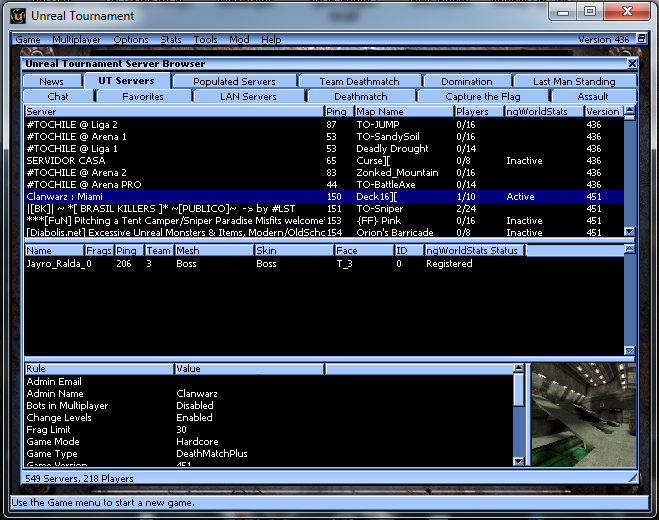Switch to the Assault tab
659x520 pixels.
[x=593, y=96]
